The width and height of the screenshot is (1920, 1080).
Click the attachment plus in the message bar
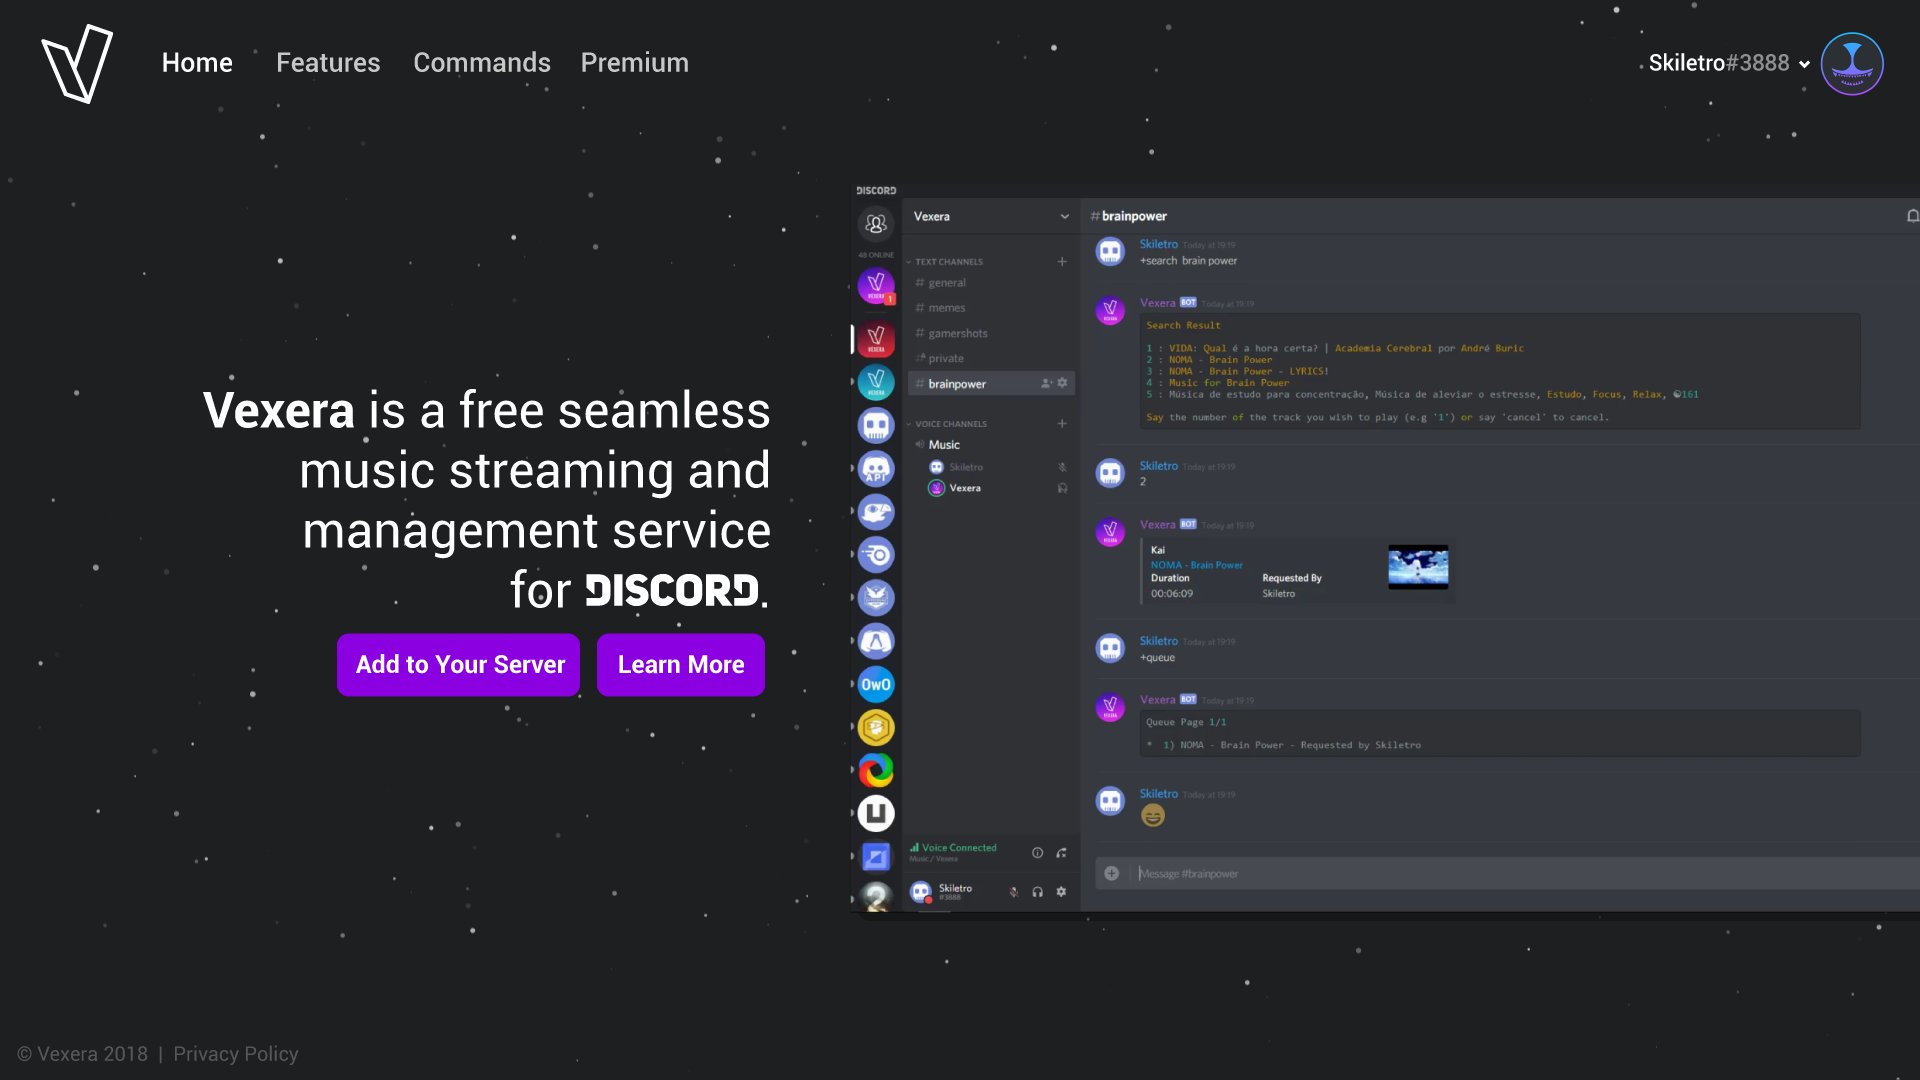pyautogui.click(x=1111, y=874)
